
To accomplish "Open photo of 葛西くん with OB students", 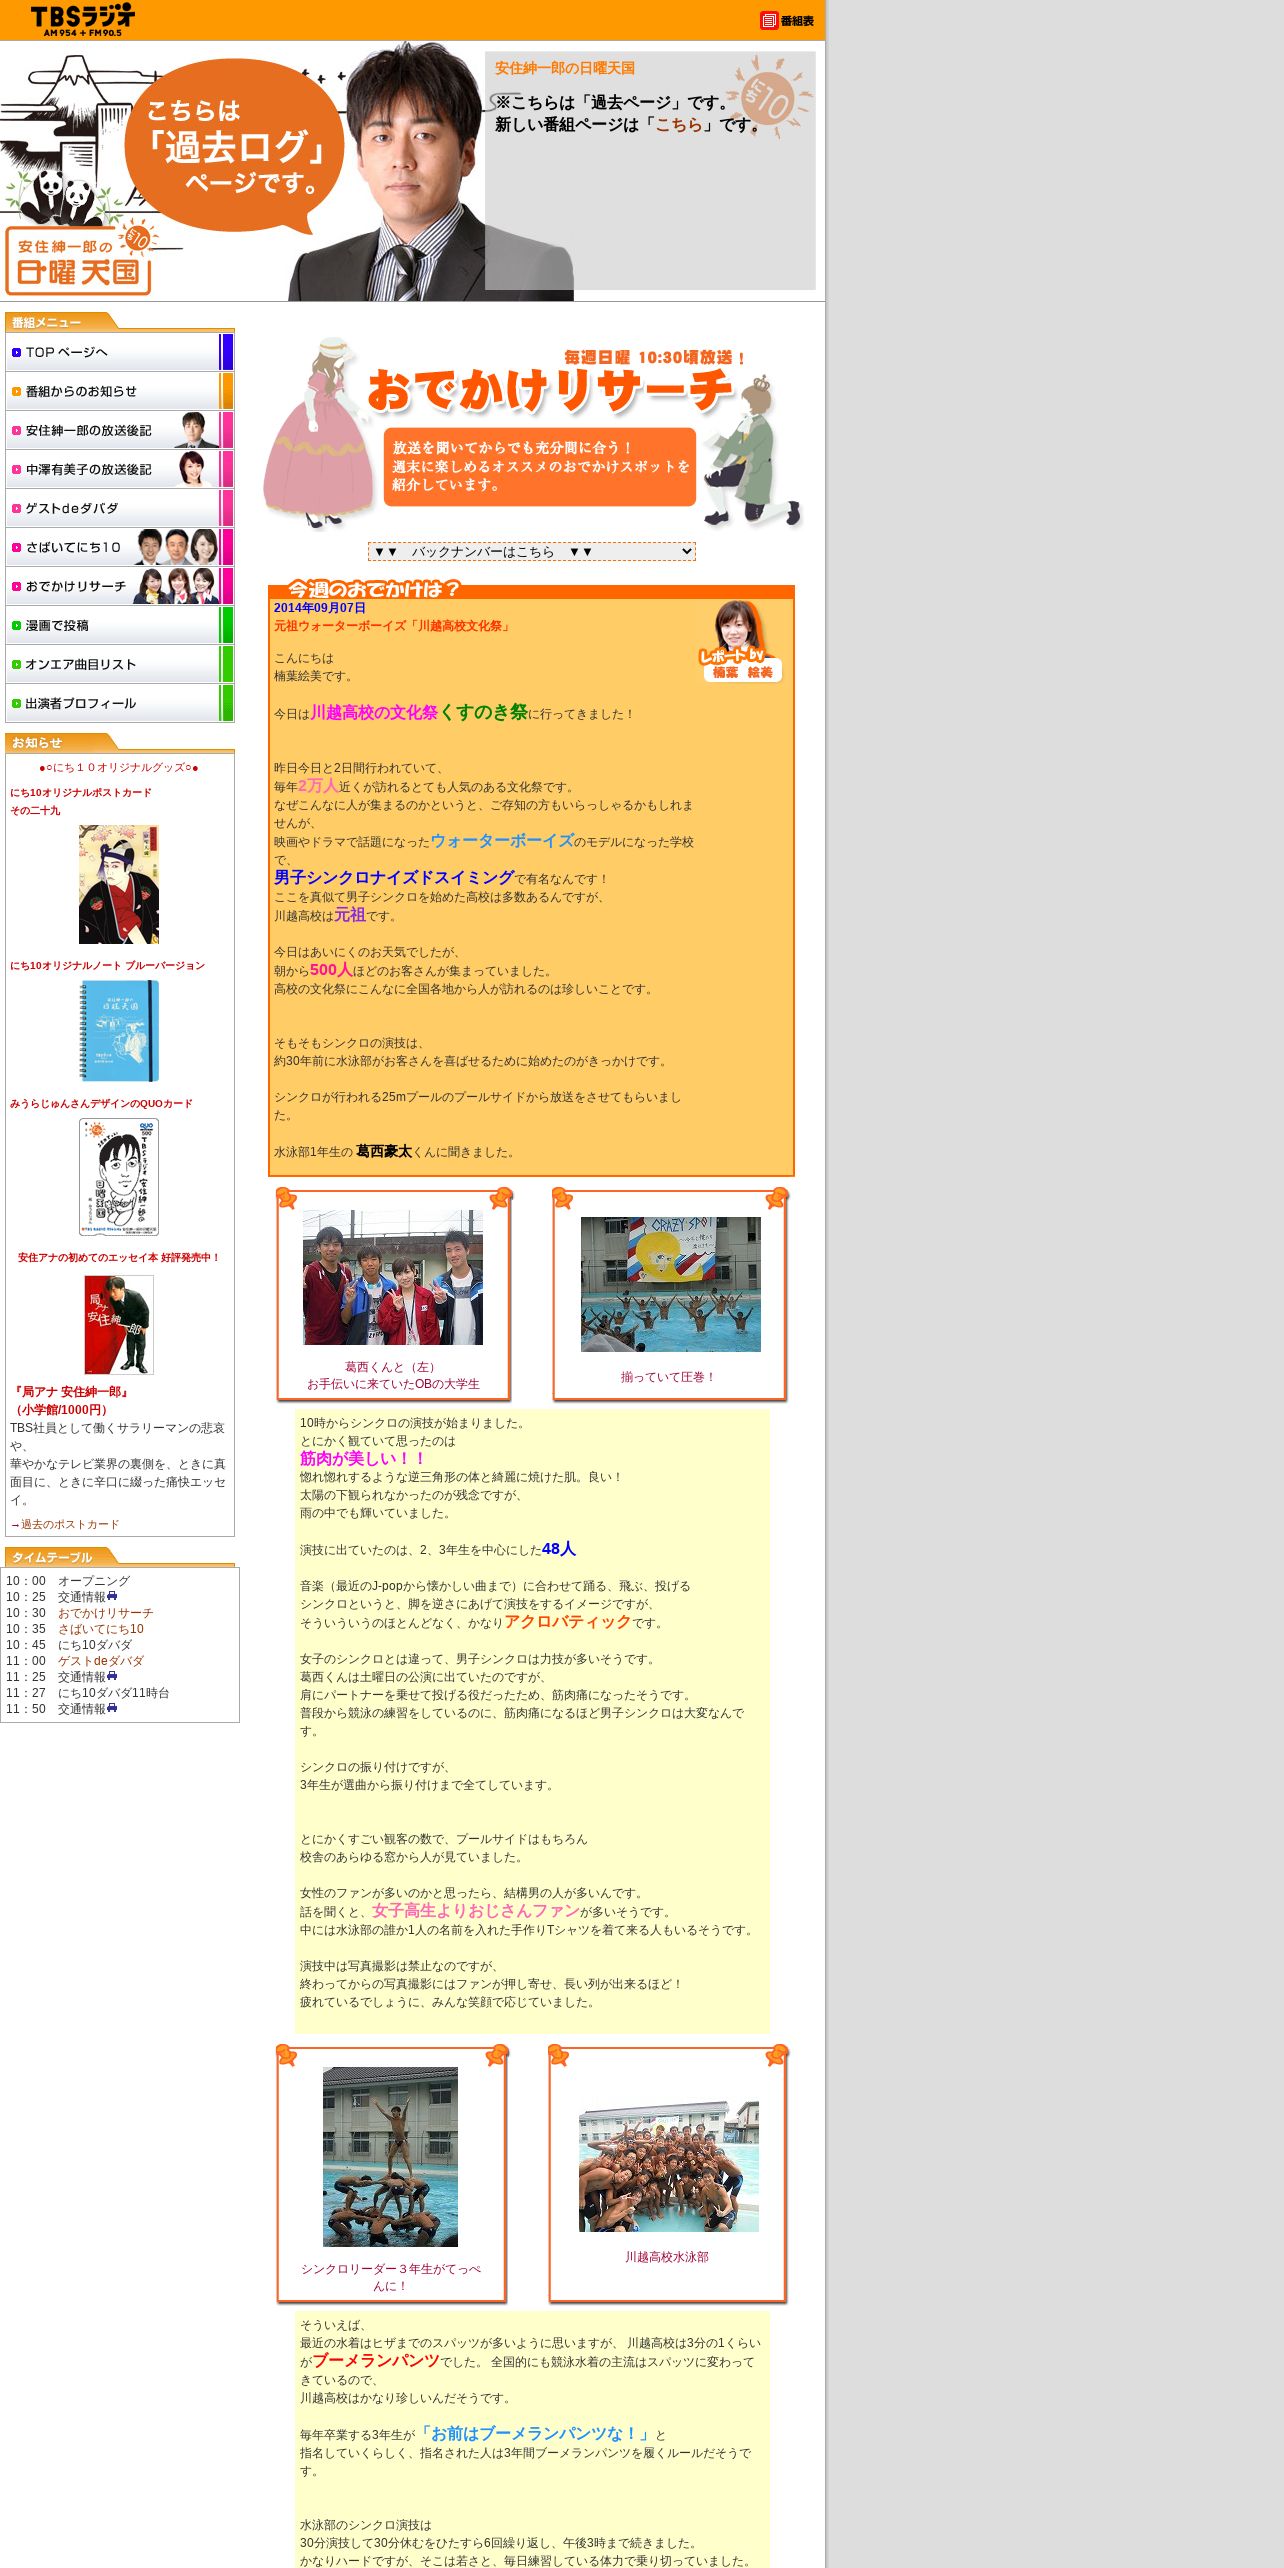I will (393, 1277).
